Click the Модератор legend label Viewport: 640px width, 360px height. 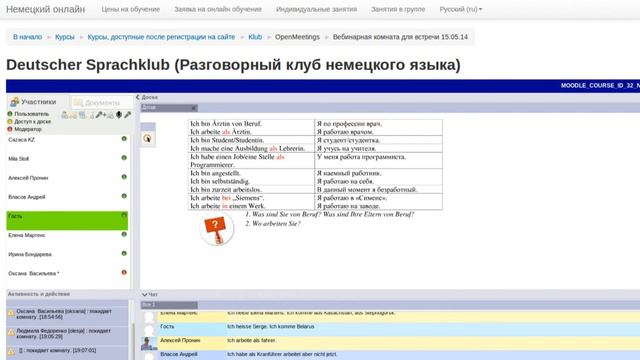[x=28, y=129]
